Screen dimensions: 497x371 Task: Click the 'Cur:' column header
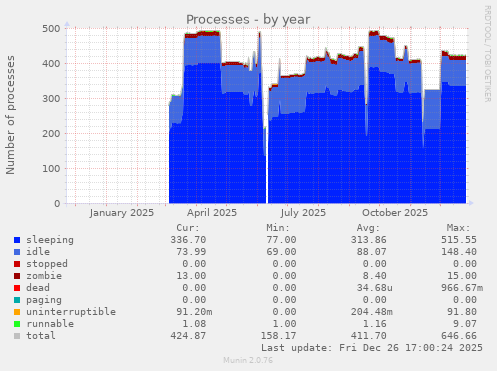(188, 228)
